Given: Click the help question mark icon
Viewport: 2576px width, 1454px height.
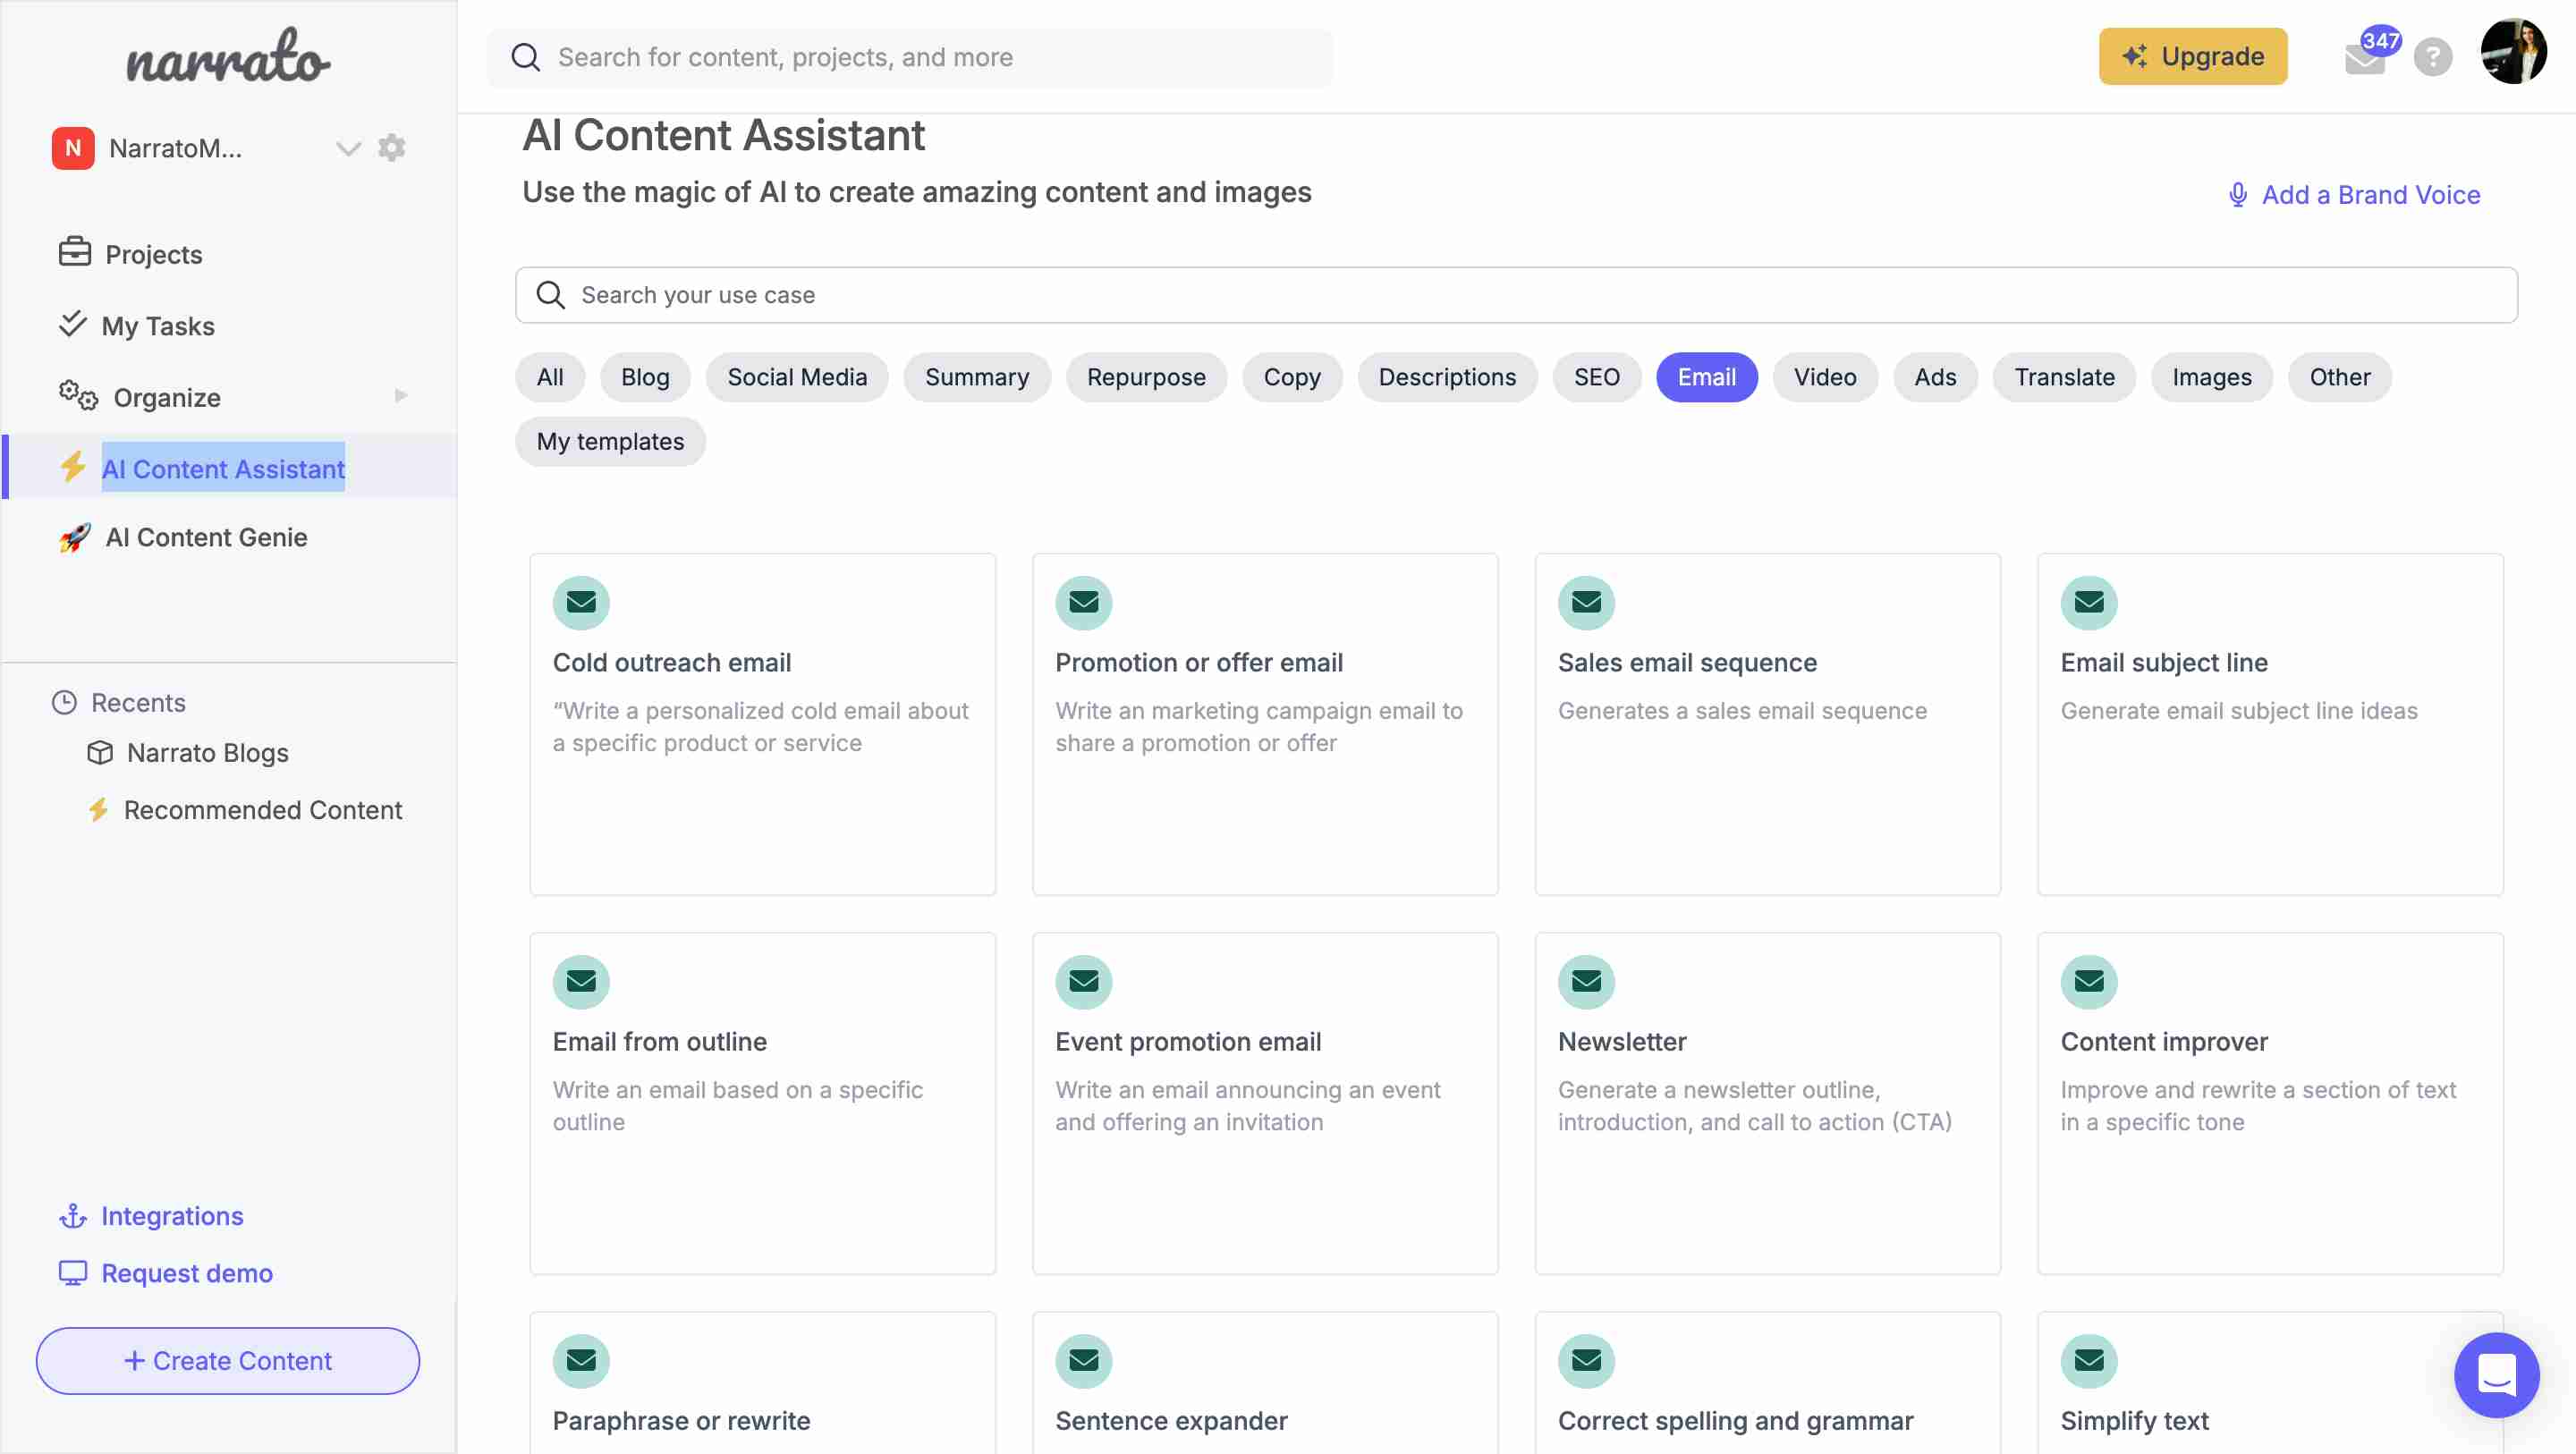Looking at the screenshot, I should (x=2432, y=57).
